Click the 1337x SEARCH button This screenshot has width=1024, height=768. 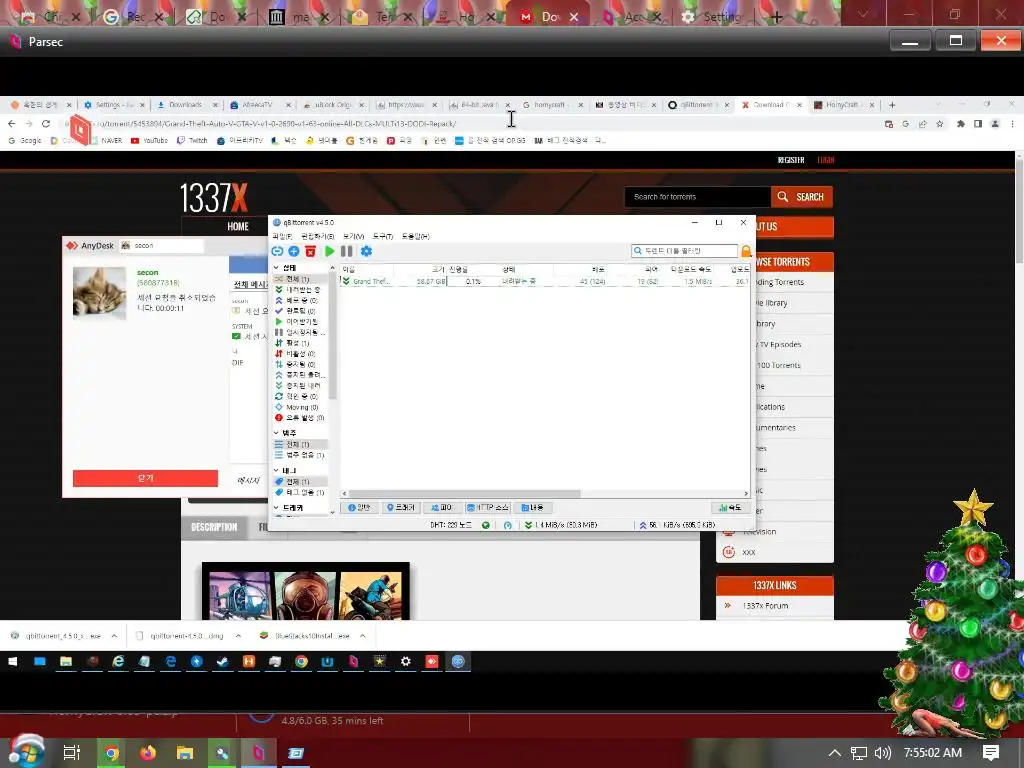[x=802, y=197]
